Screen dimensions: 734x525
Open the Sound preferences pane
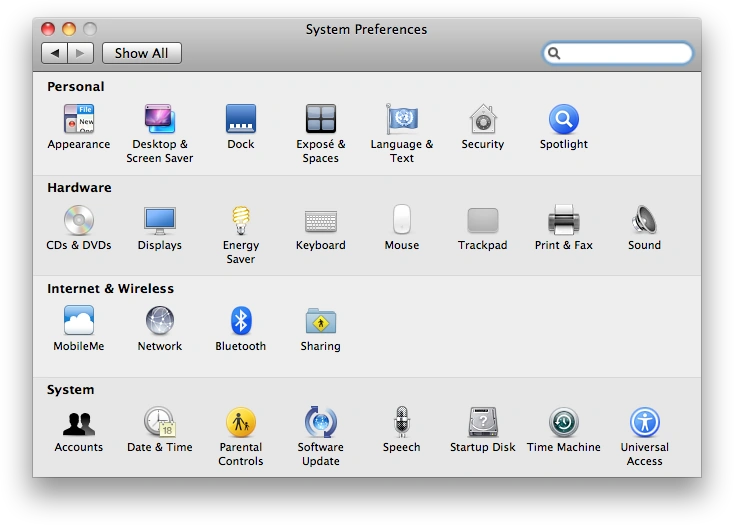tap(645, 221)
